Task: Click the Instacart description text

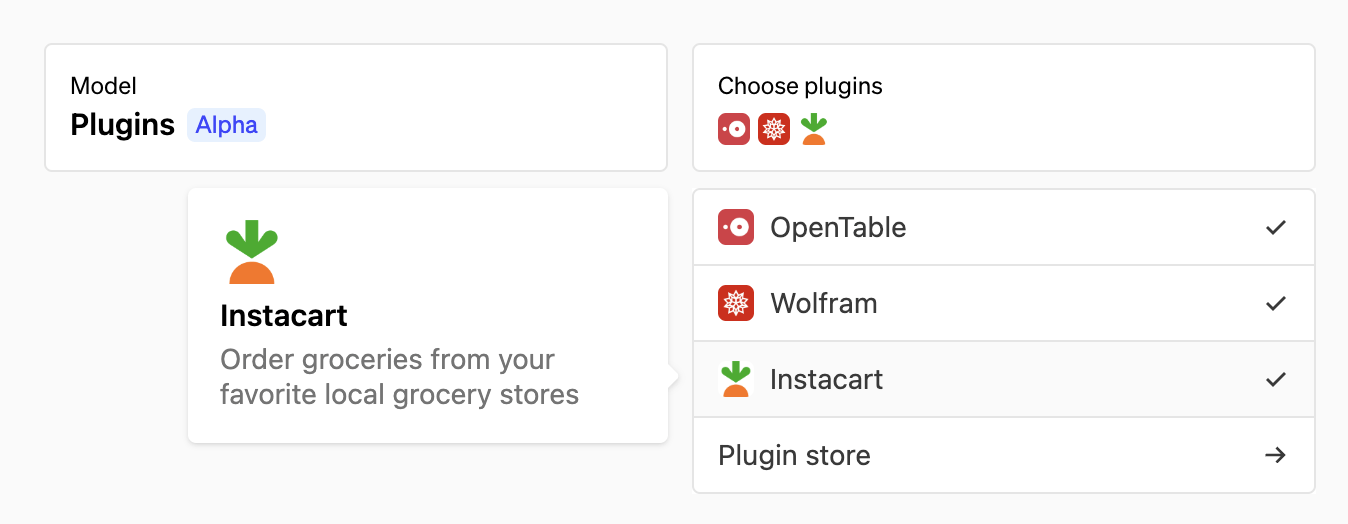Action: [399, 377]
